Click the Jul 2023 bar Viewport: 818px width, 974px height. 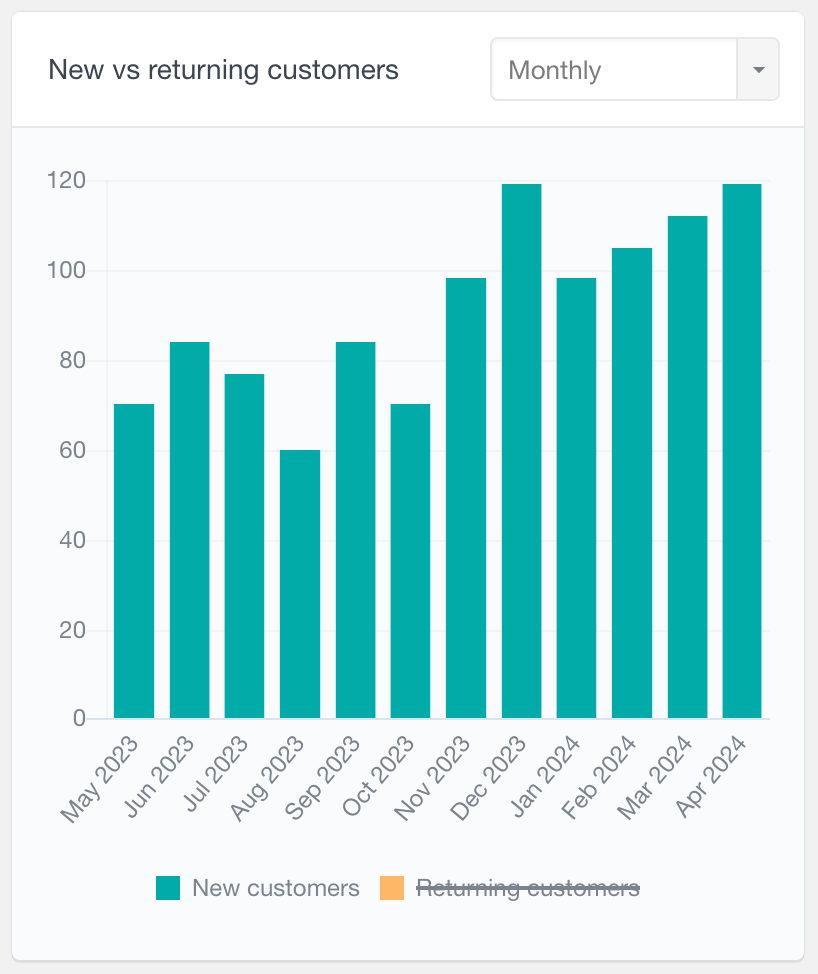coord(245,545)
